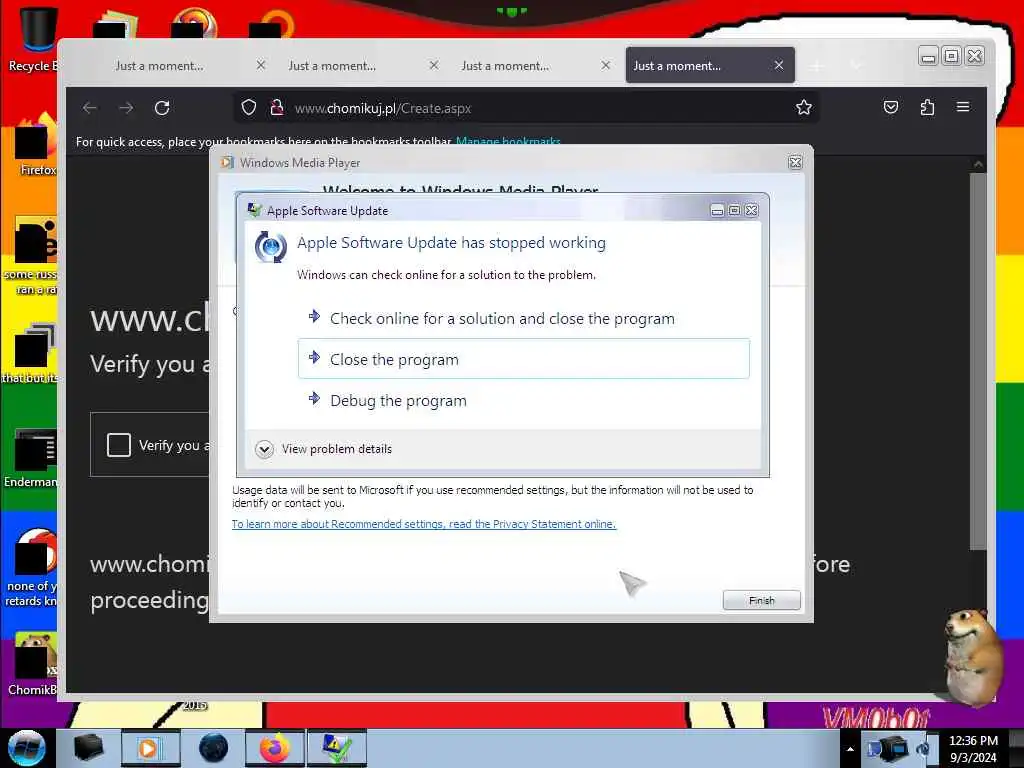Viewport: 1024px width, 768px height.
Task: Show site security lock info
Action: [277, 108]
